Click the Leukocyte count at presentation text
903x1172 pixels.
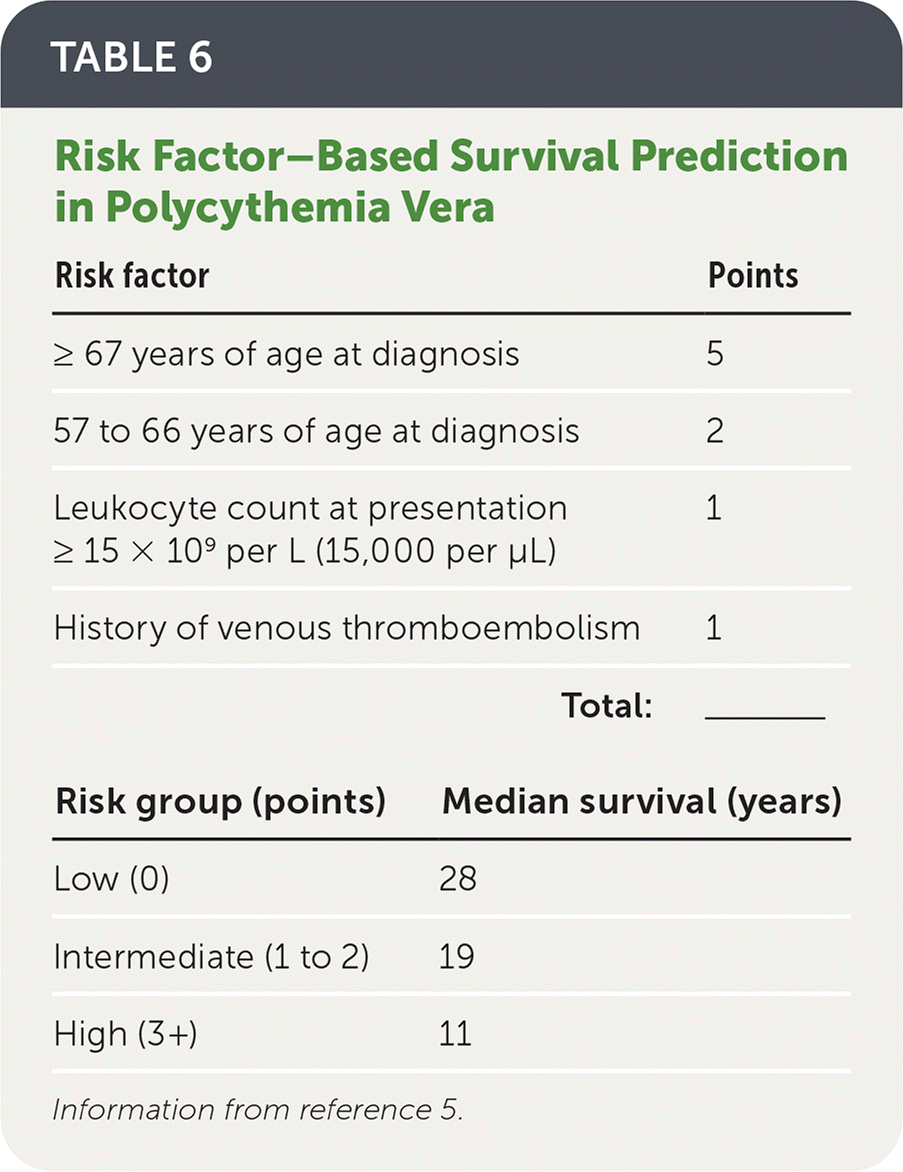pyautogui.click(x=310, y=508)
